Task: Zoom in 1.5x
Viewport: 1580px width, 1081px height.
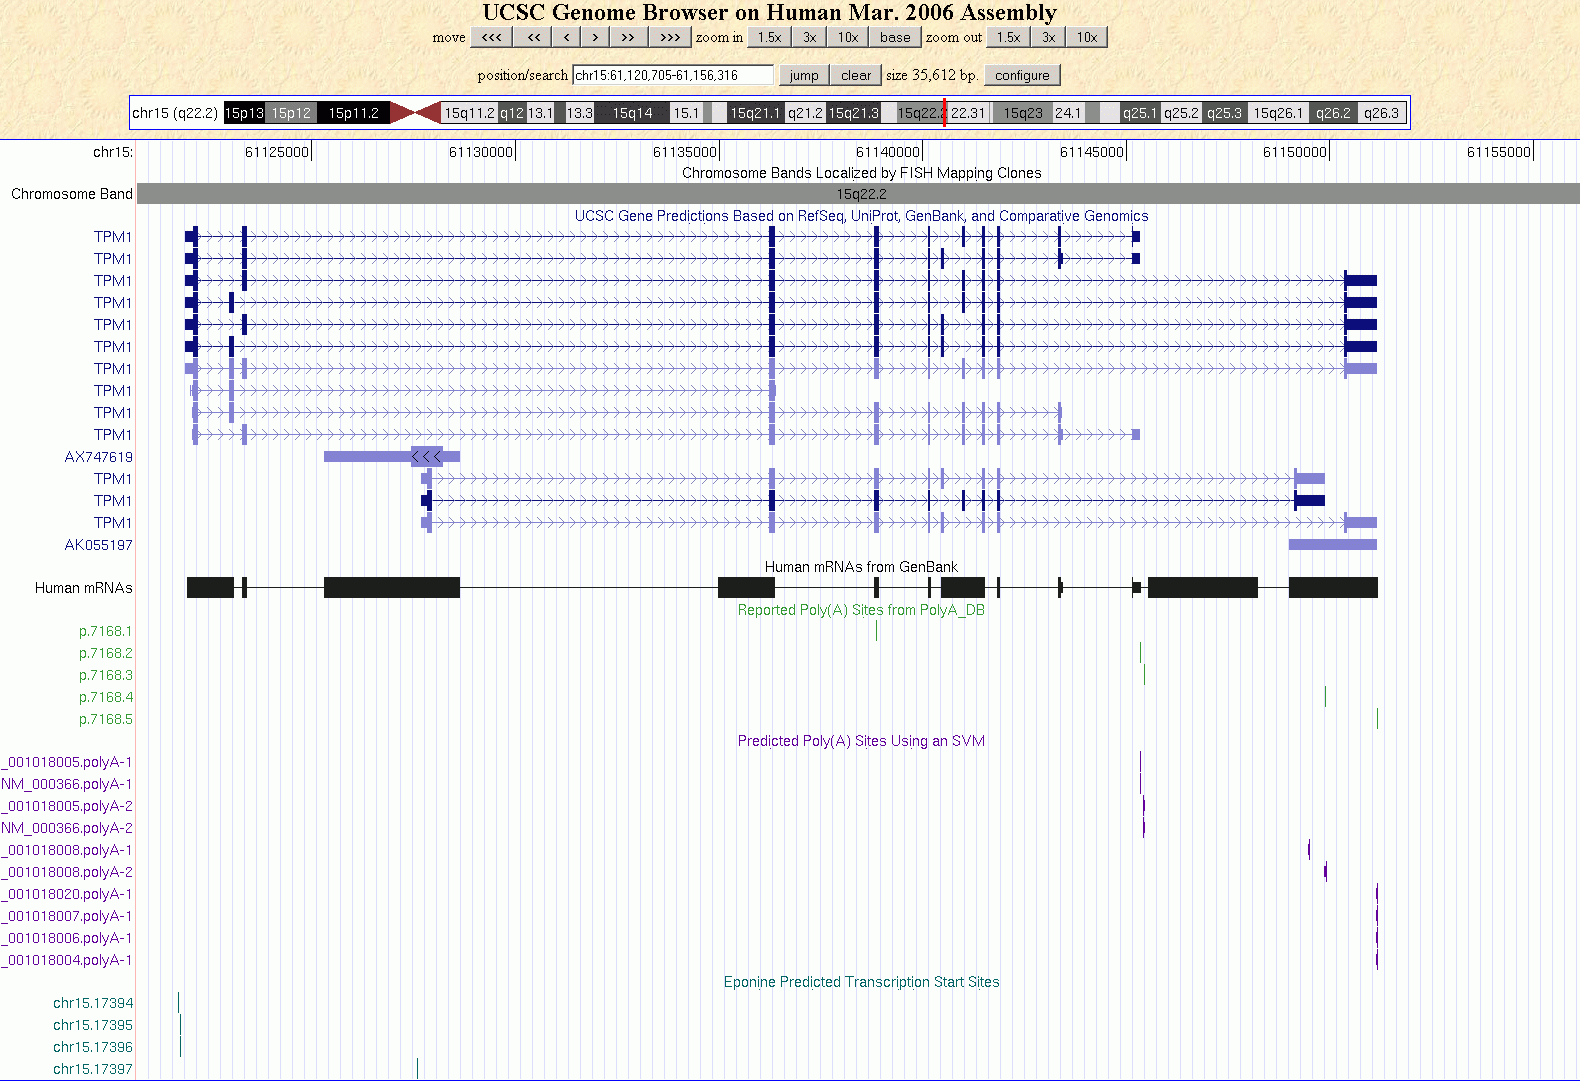Action: (769, 37)
